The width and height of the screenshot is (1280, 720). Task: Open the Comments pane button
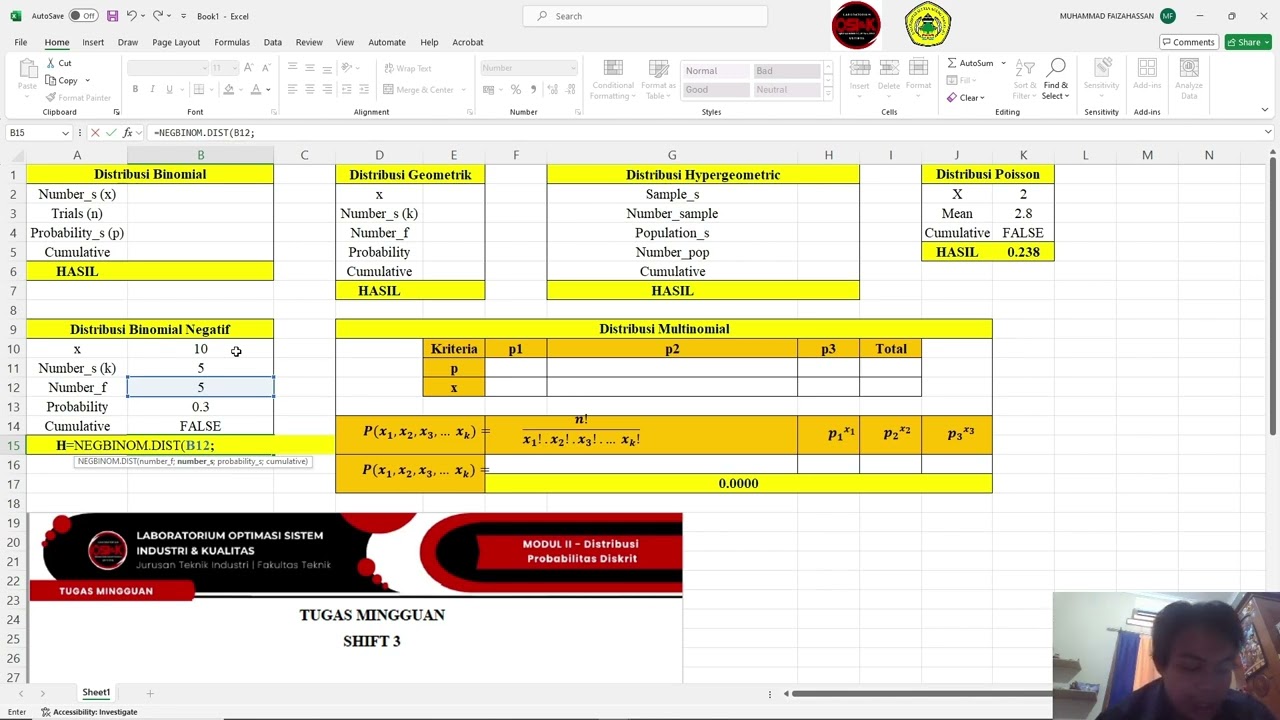click(1188, 42)
